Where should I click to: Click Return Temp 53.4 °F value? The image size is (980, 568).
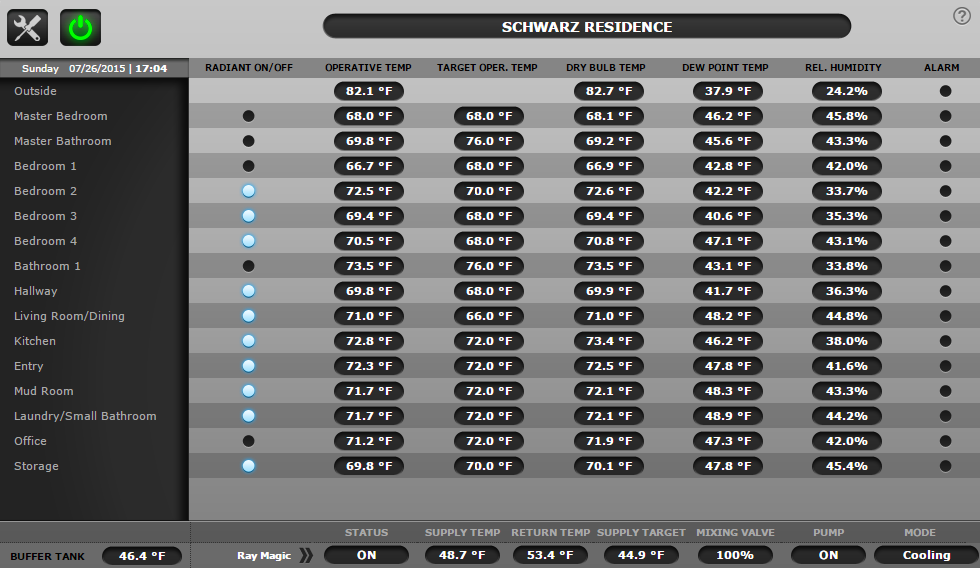[550, 555]
